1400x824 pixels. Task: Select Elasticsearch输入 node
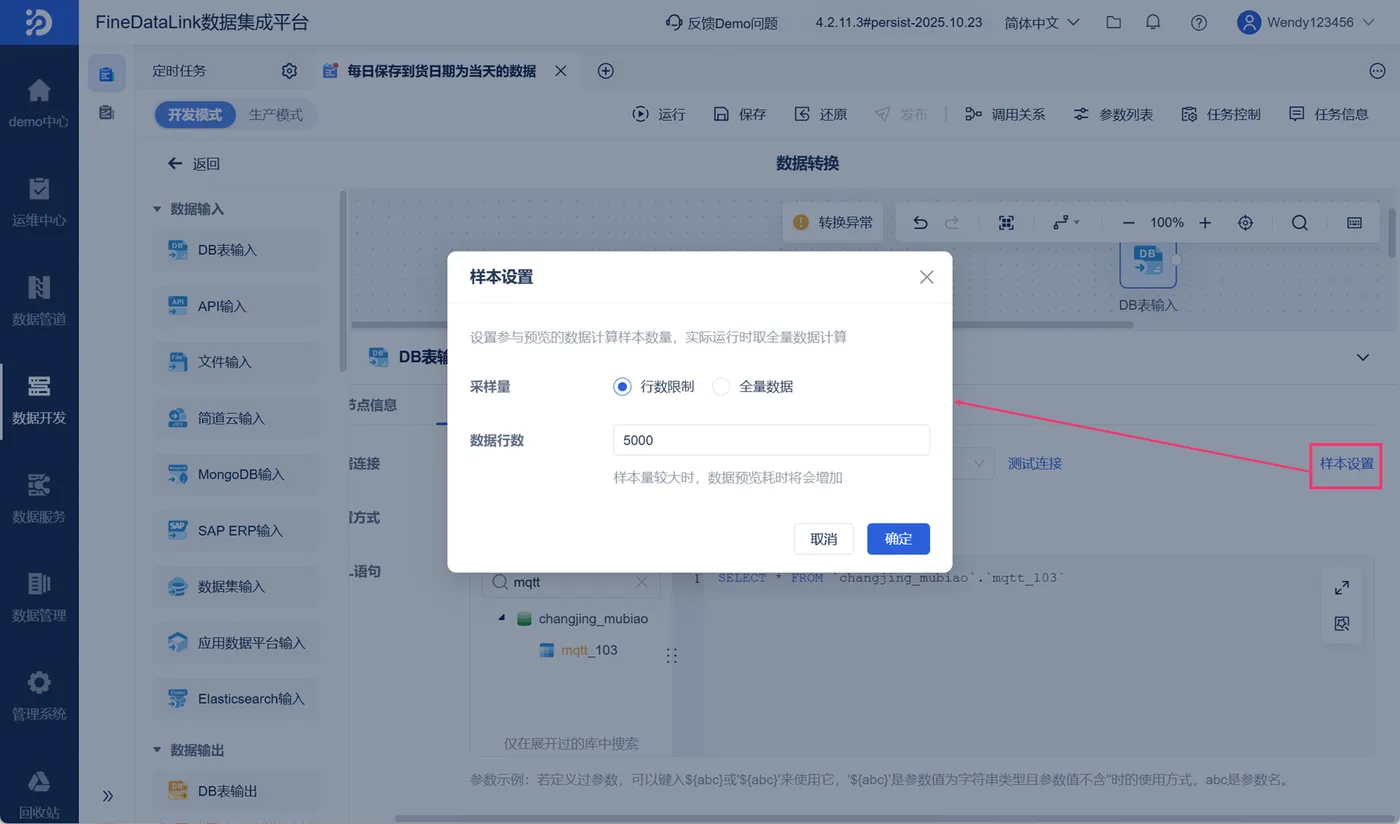(x=237, y=699)
